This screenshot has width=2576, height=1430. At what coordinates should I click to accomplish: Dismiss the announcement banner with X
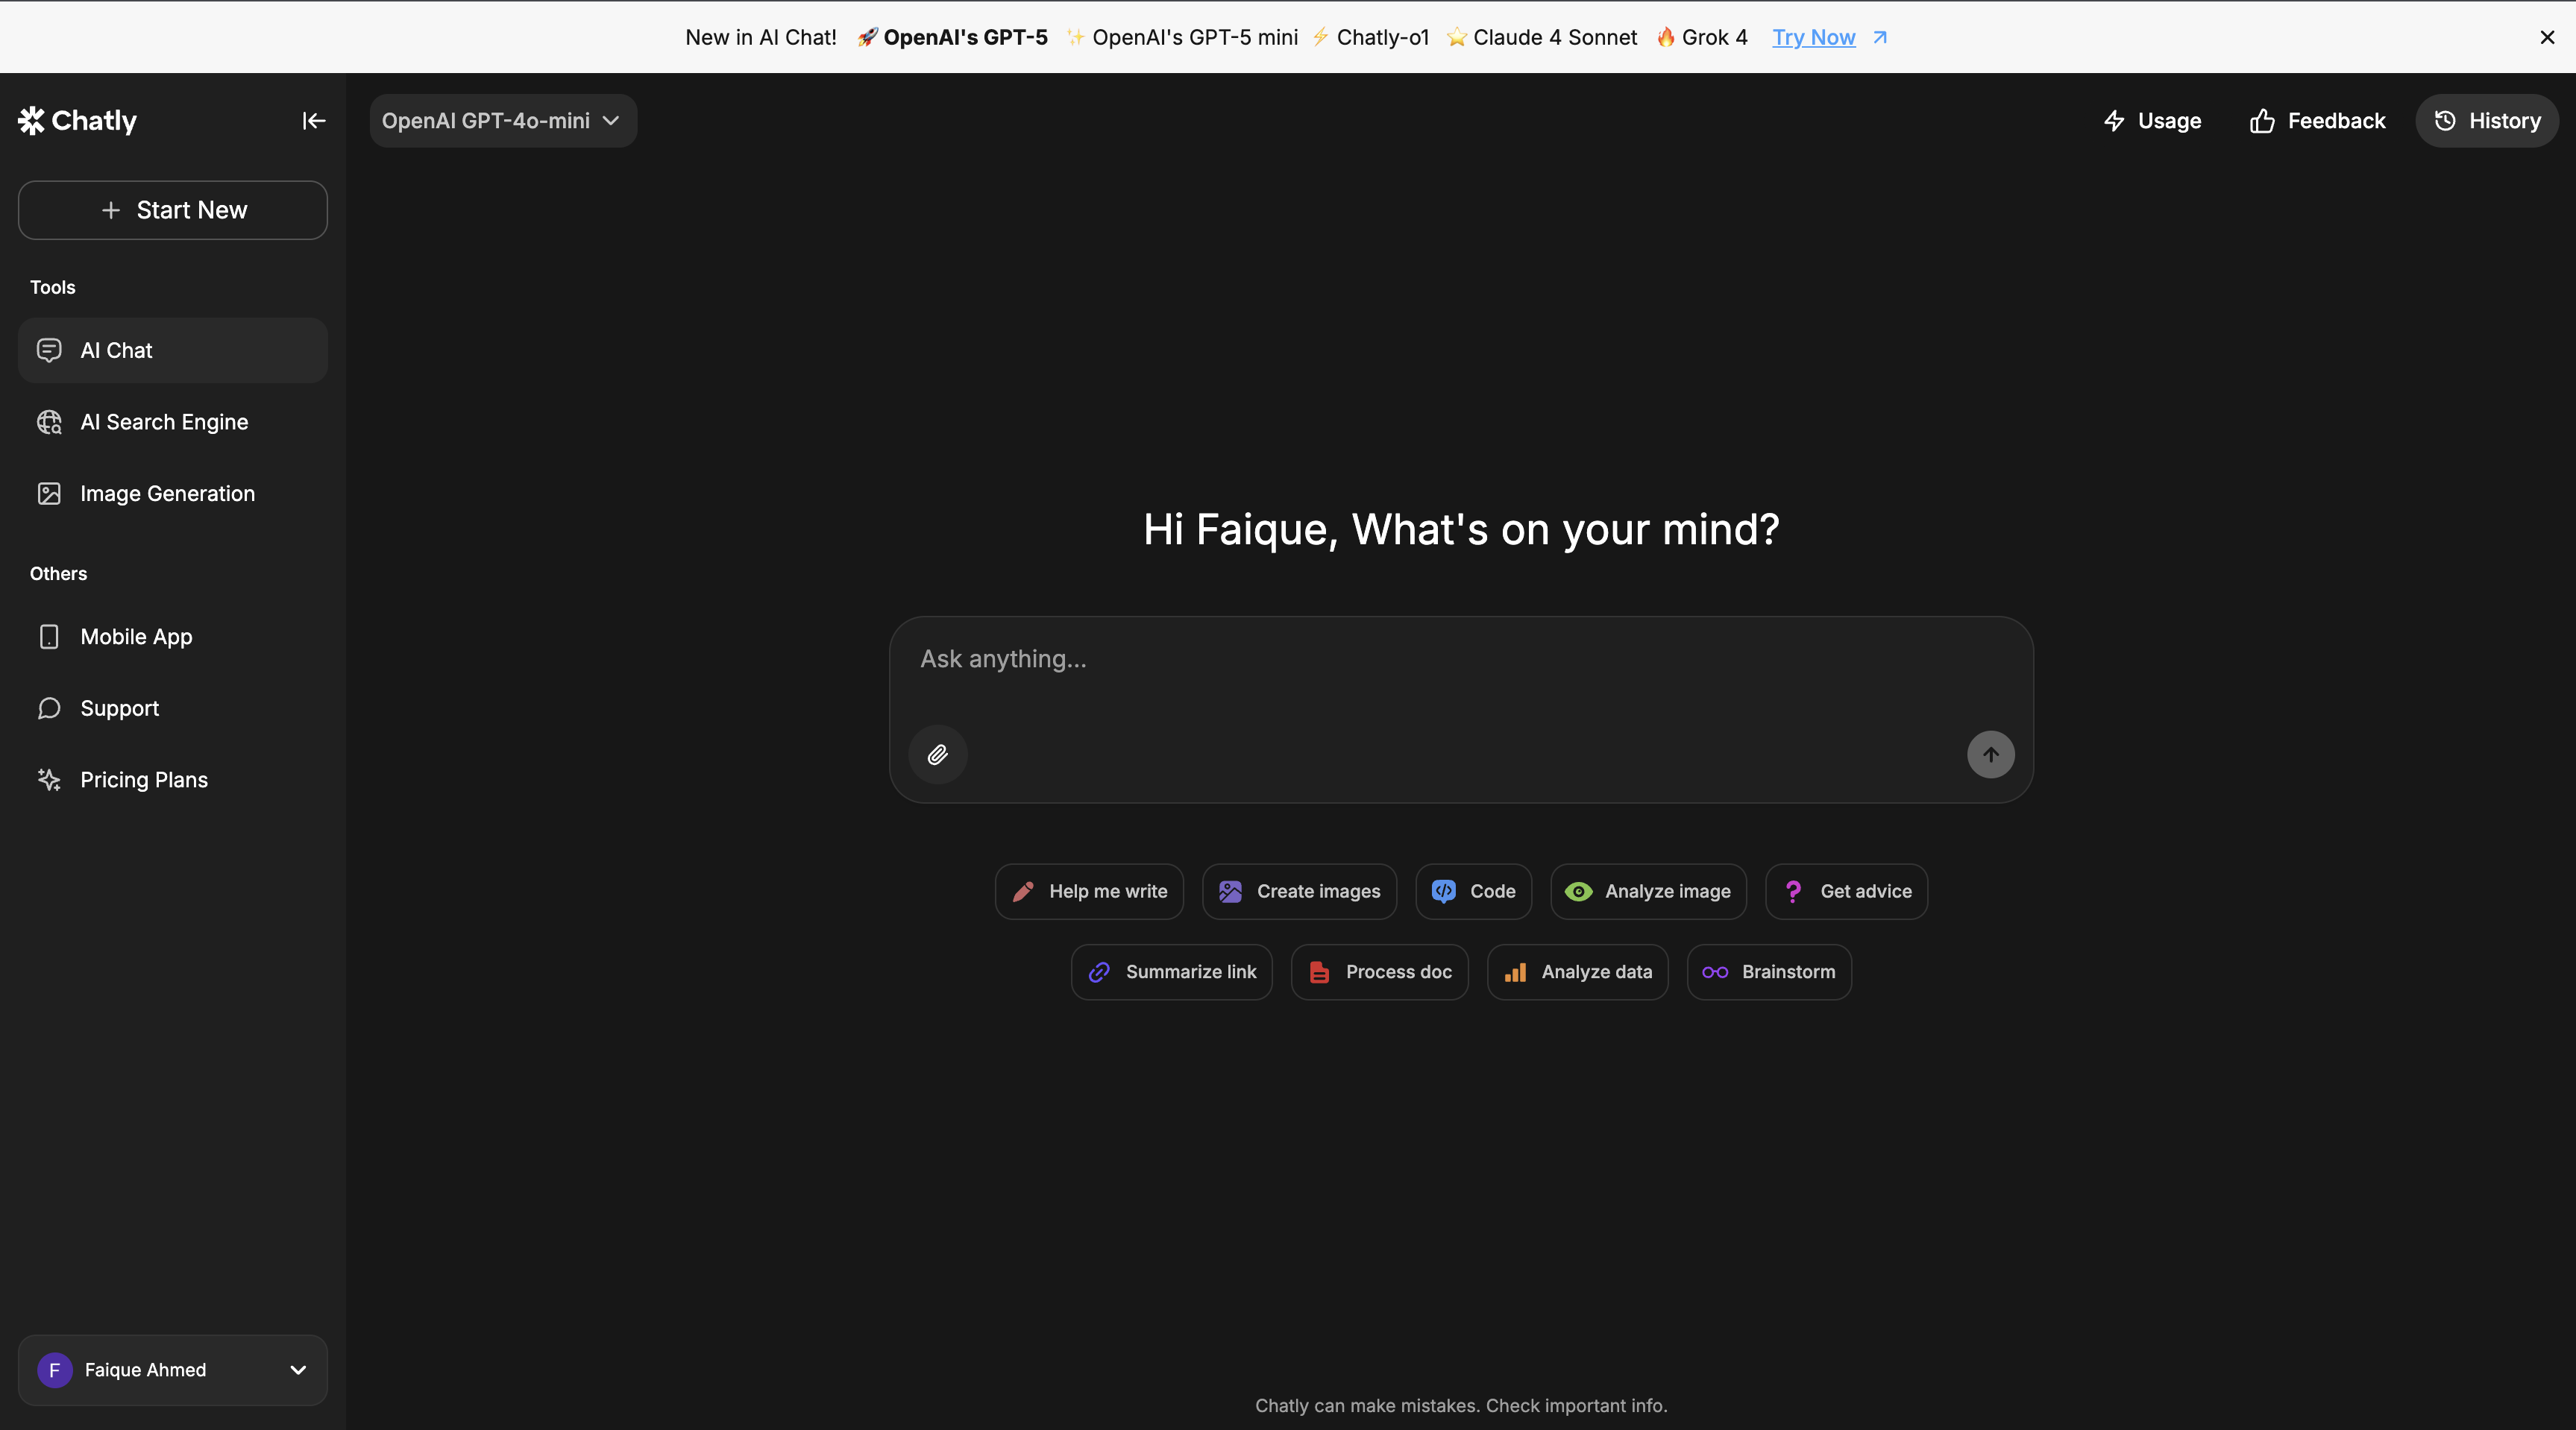[x=2547, y=37]
